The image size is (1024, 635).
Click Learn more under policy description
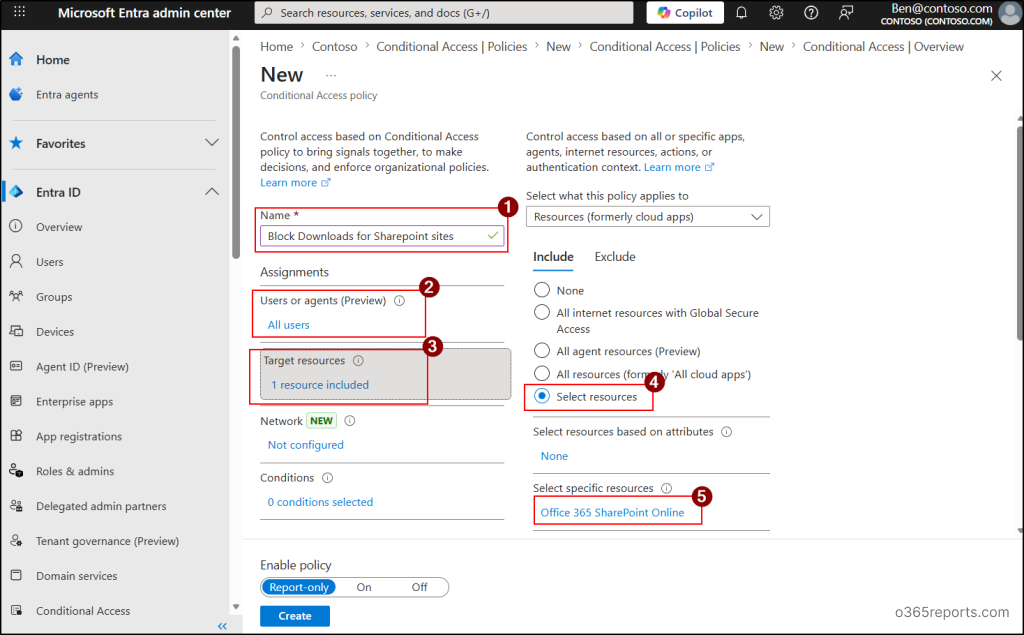[x=295, y=182]
